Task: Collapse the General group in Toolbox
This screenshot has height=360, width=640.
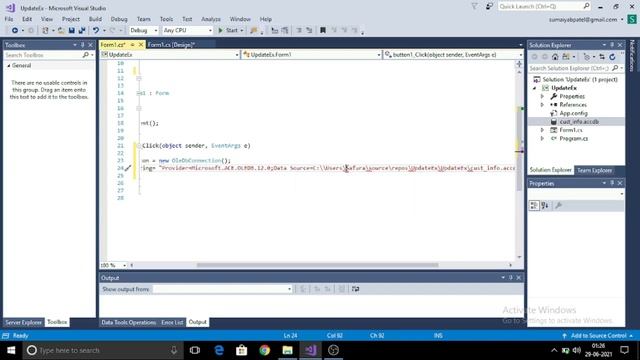Action: [x=9, y=66]
